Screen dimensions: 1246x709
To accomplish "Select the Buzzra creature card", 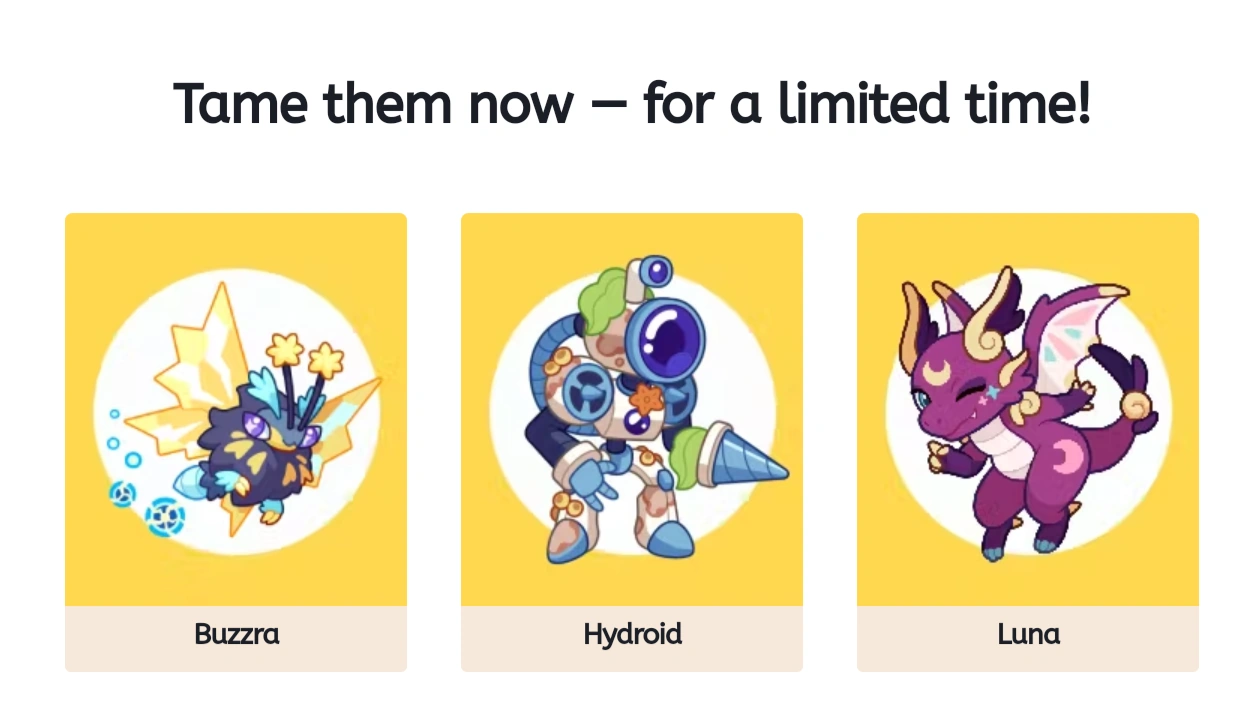I will click(x=236, y=440).
